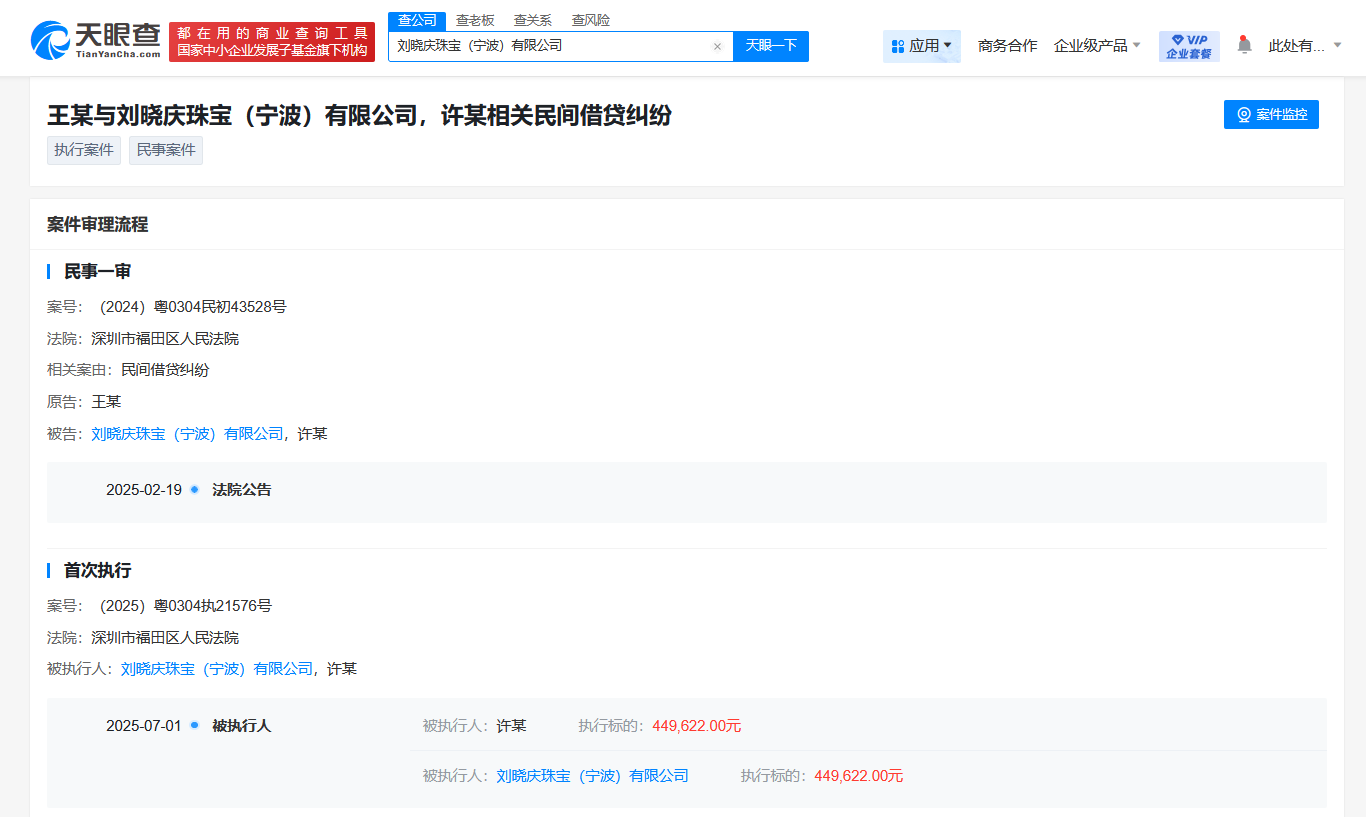Open the VIP enterprise package badge
Screen dimensions: 1366x817
(1188, 46)
